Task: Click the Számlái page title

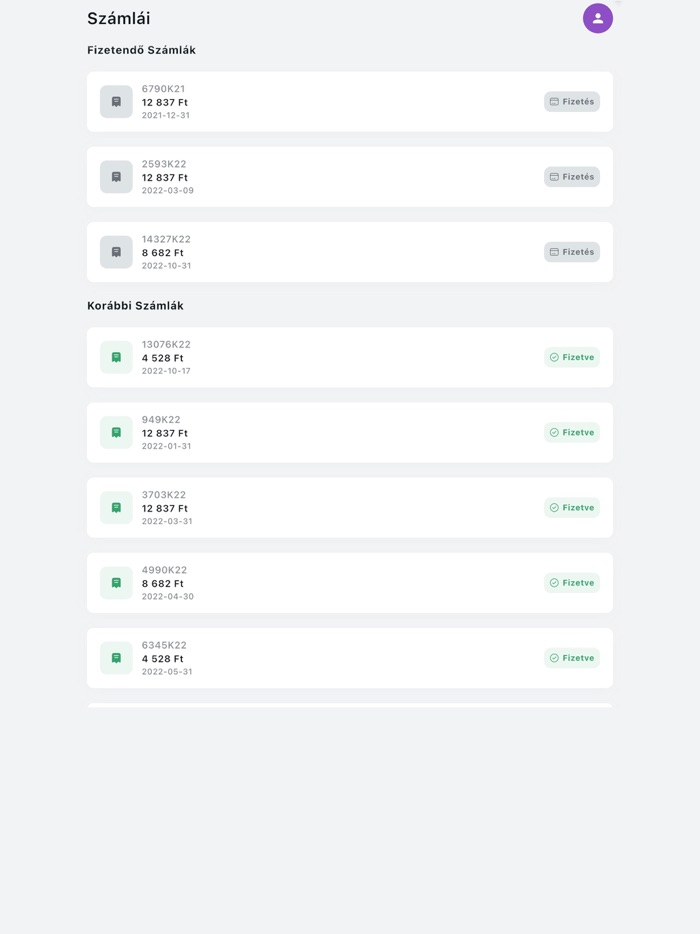Action: 119,18
